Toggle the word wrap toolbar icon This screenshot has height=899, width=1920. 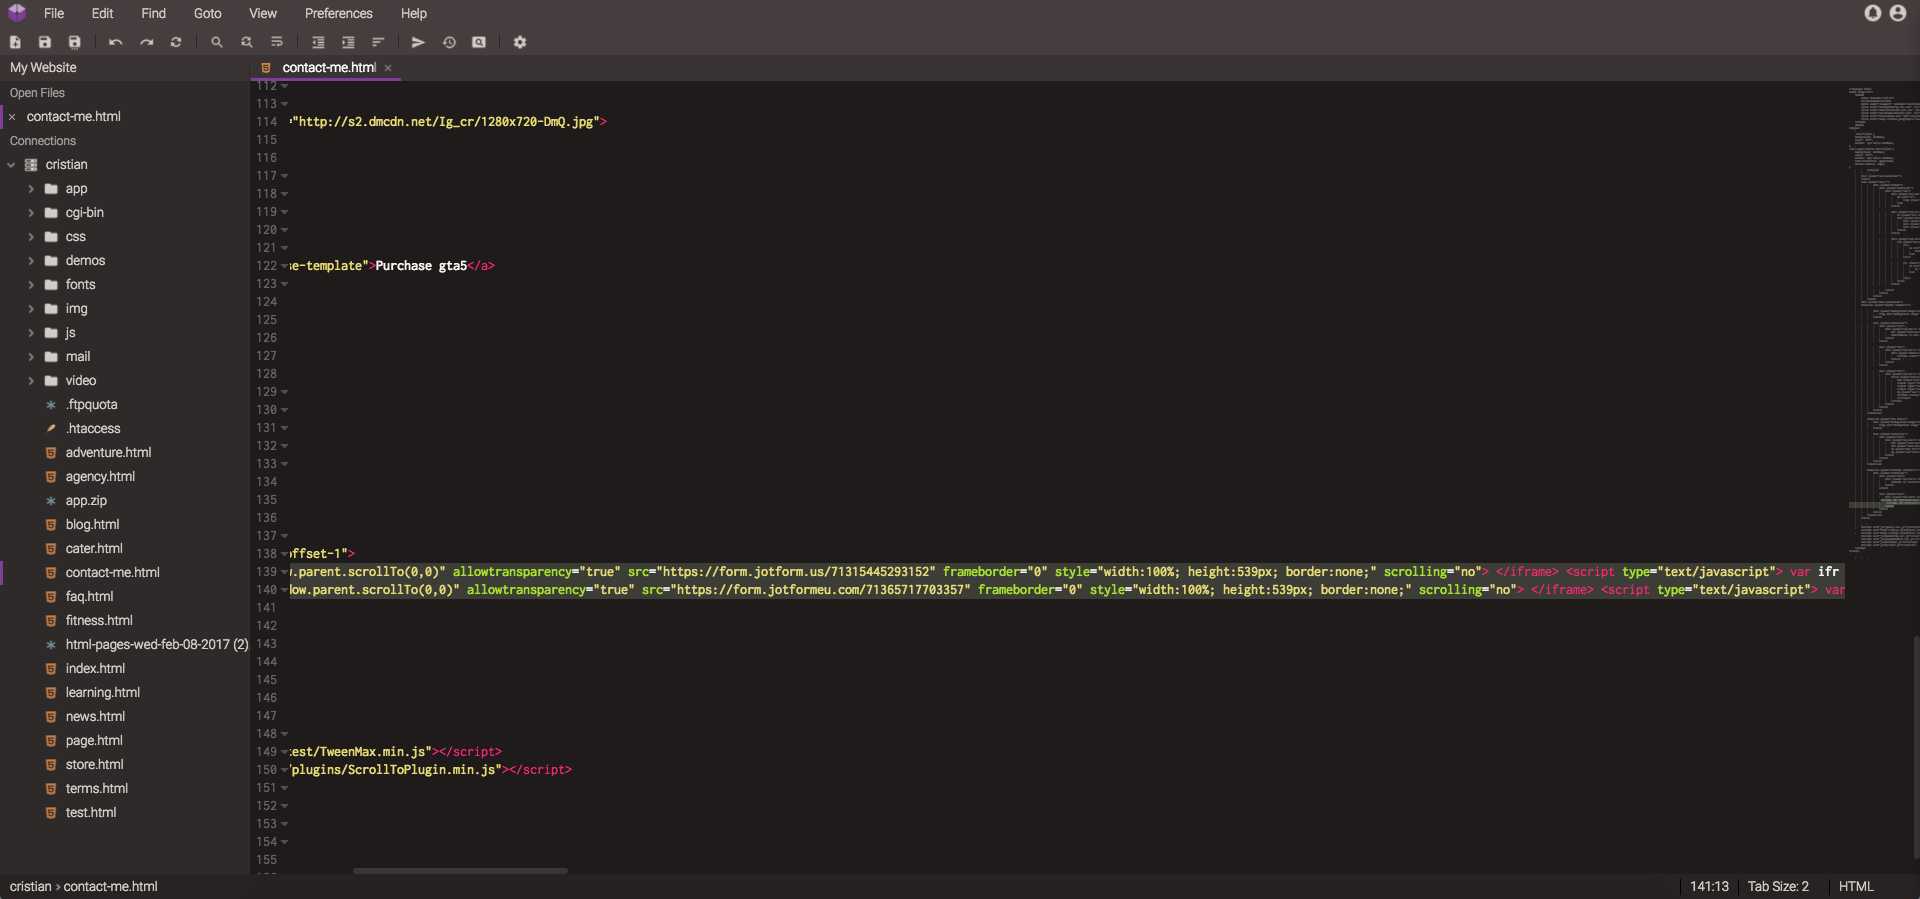pyautogui.click(x=277, y=42)
